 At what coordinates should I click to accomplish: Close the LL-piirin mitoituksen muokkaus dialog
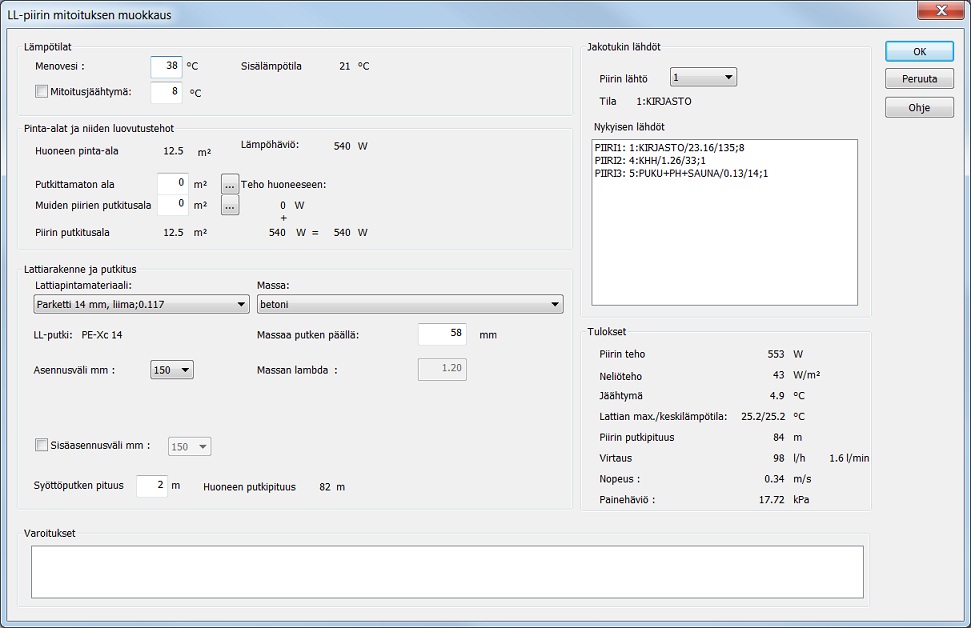pyautogui.click(x=941, y=10)
